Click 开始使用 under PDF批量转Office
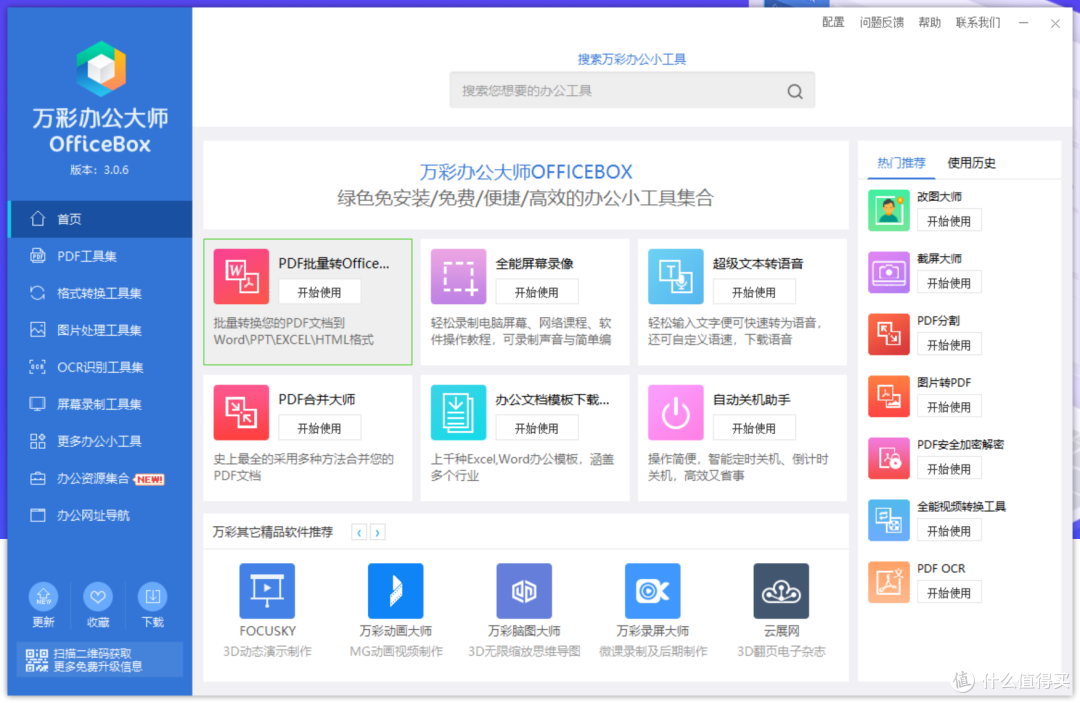The height and width of the screenshot is (703, 1080). pos(319,293)
